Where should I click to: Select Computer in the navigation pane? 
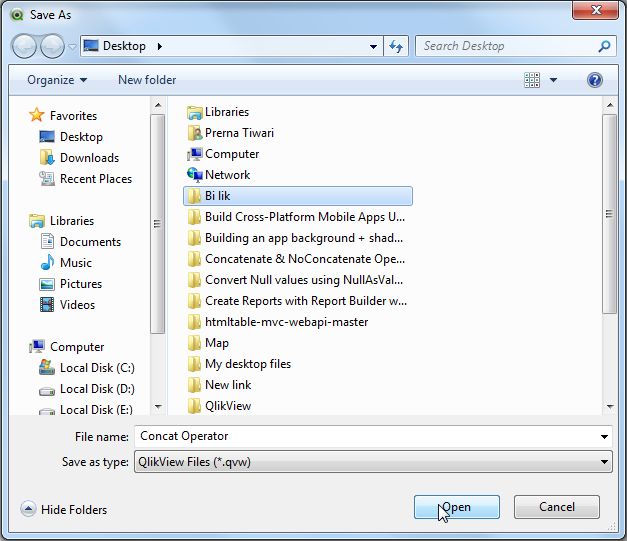(x=66, y=347)
